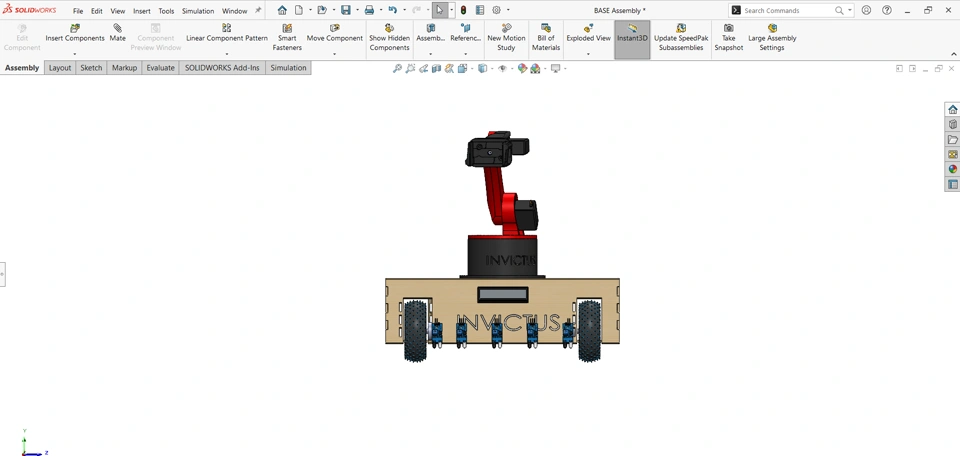960x456 pixels.
Task: Undo the last action
Action: [x=392, y=10]
